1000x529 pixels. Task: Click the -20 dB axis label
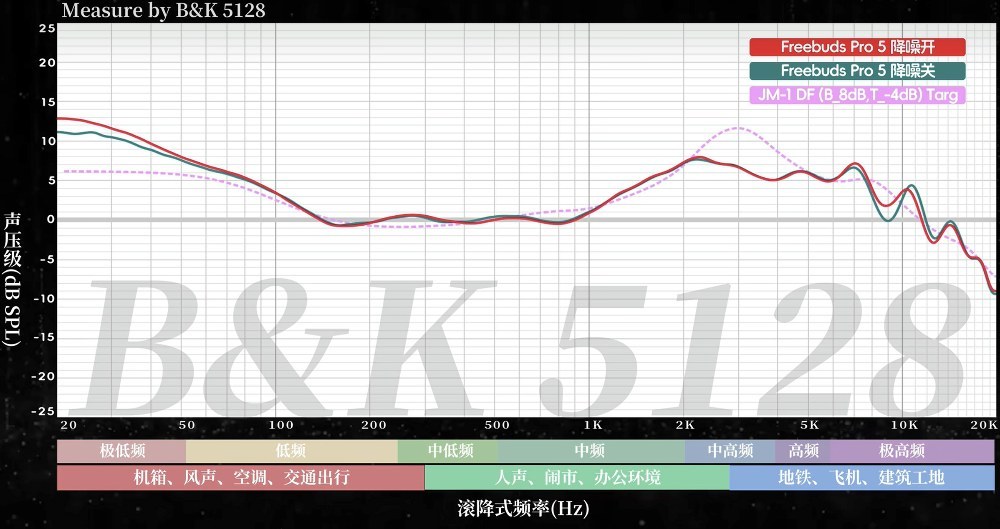(45, 376)
